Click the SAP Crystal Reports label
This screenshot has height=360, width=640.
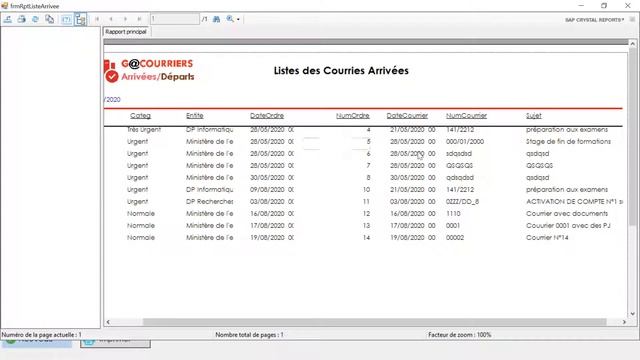[x=594, y=20]
